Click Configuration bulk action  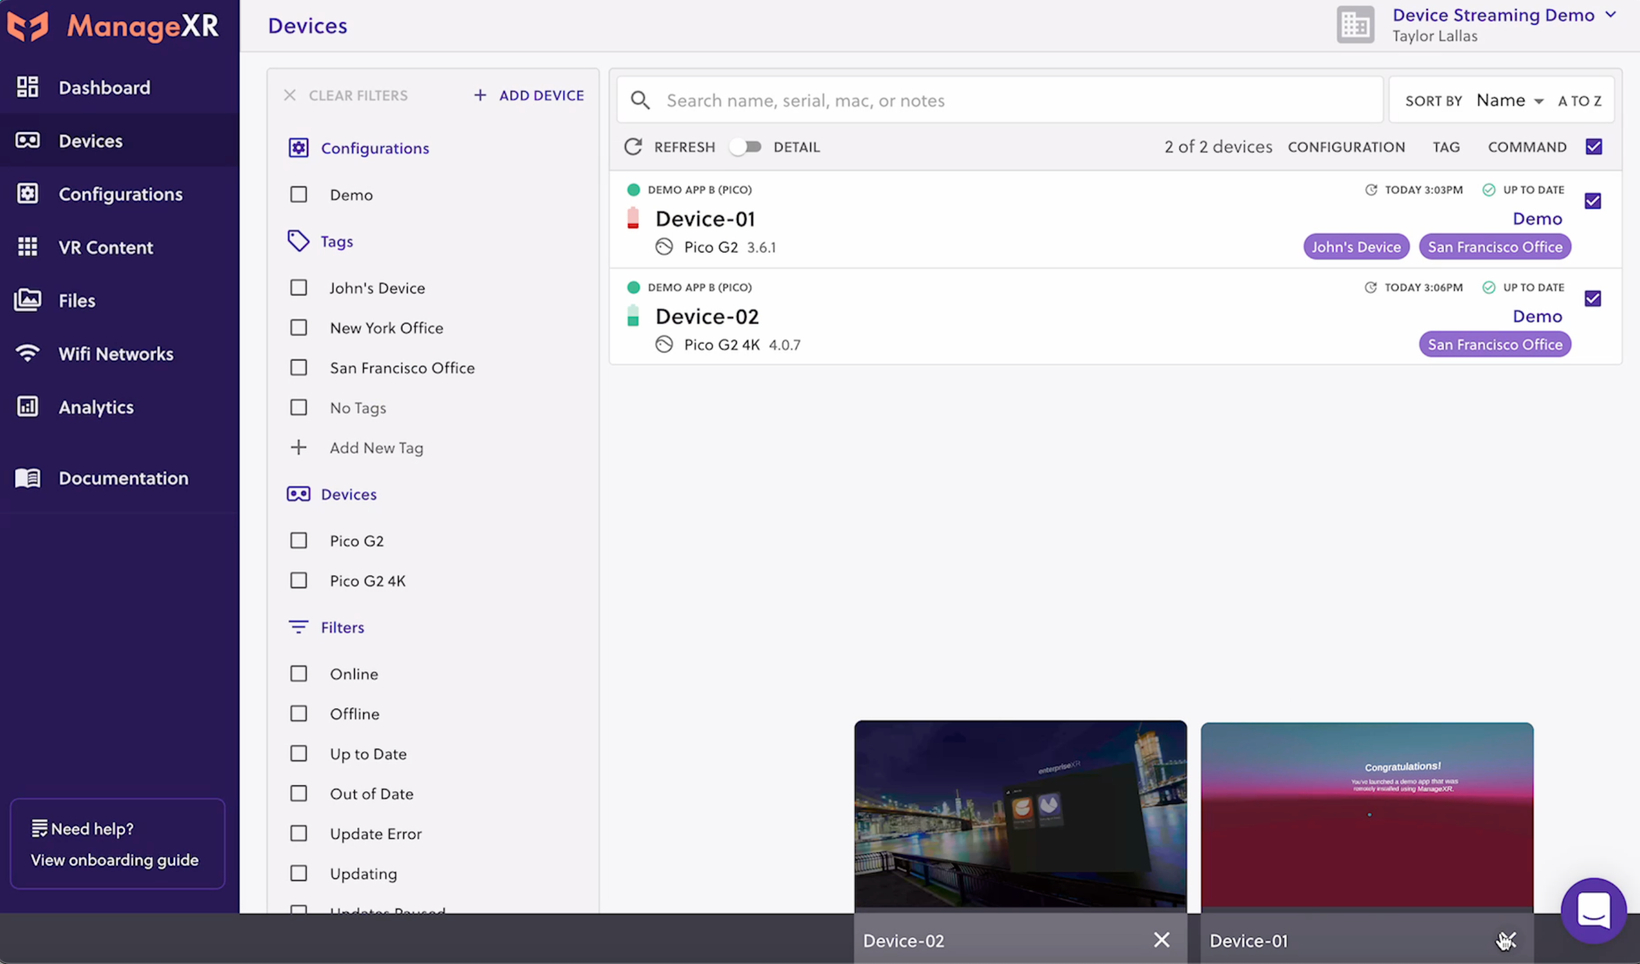click(1346, 147)
